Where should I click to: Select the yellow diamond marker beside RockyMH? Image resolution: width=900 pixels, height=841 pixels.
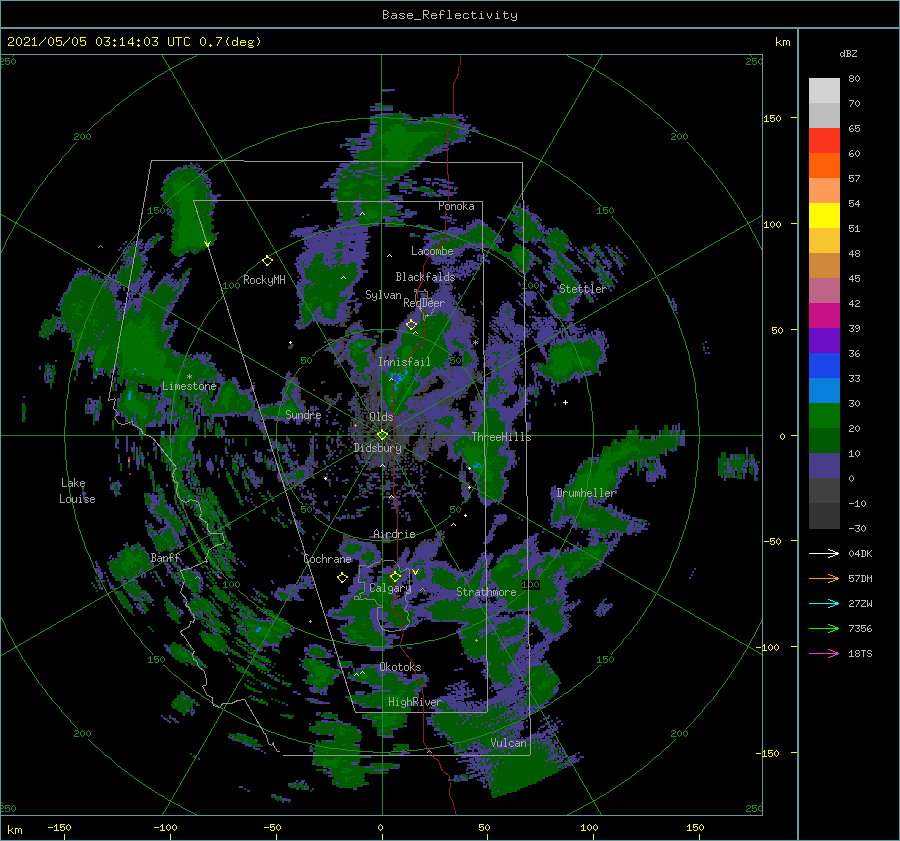pos(267,261)
